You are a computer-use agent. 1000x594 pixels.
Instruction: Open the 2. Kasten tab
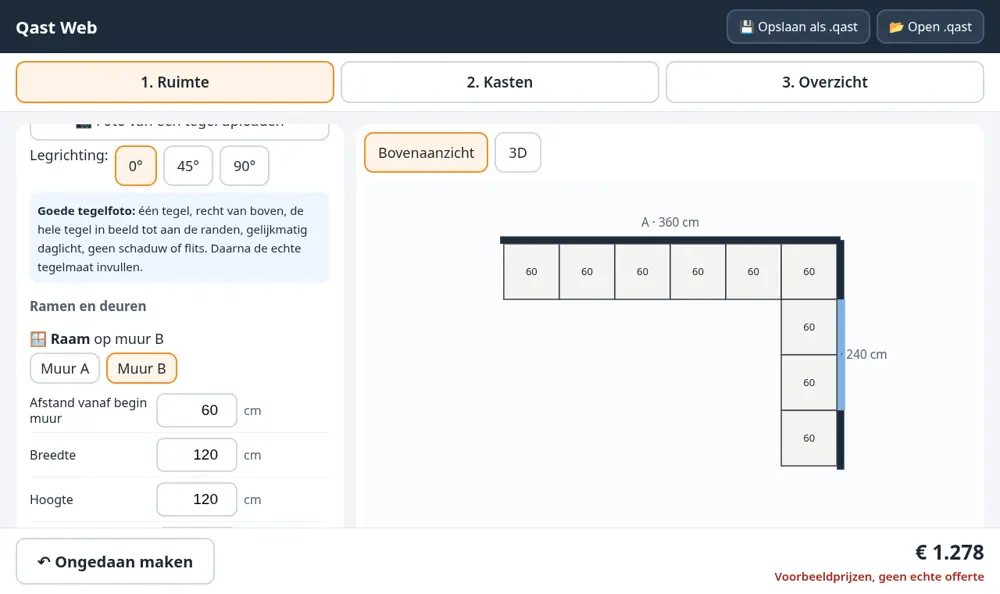pyautogui.click(x=499, y=82)
